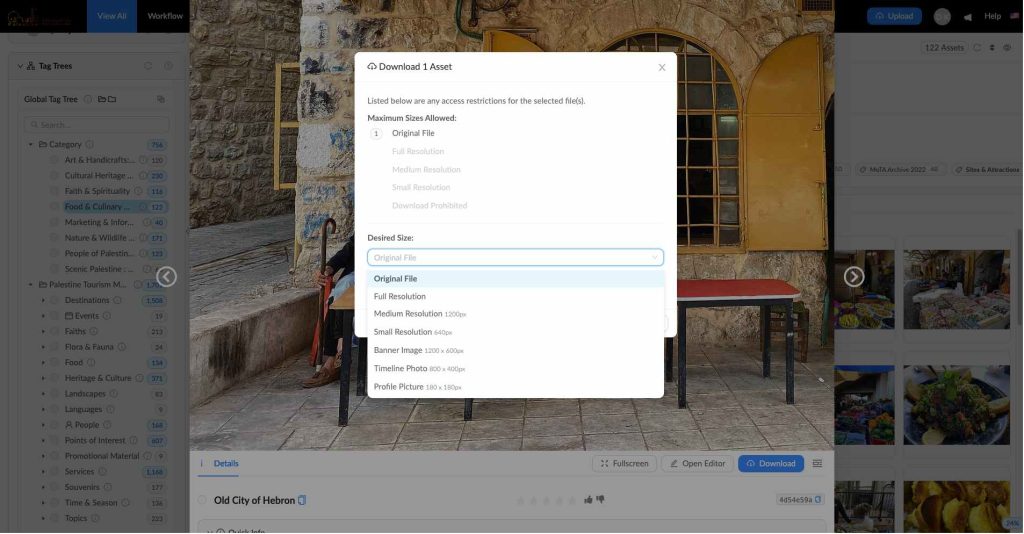Go to previous image with left arrow

tap(167, 276)
